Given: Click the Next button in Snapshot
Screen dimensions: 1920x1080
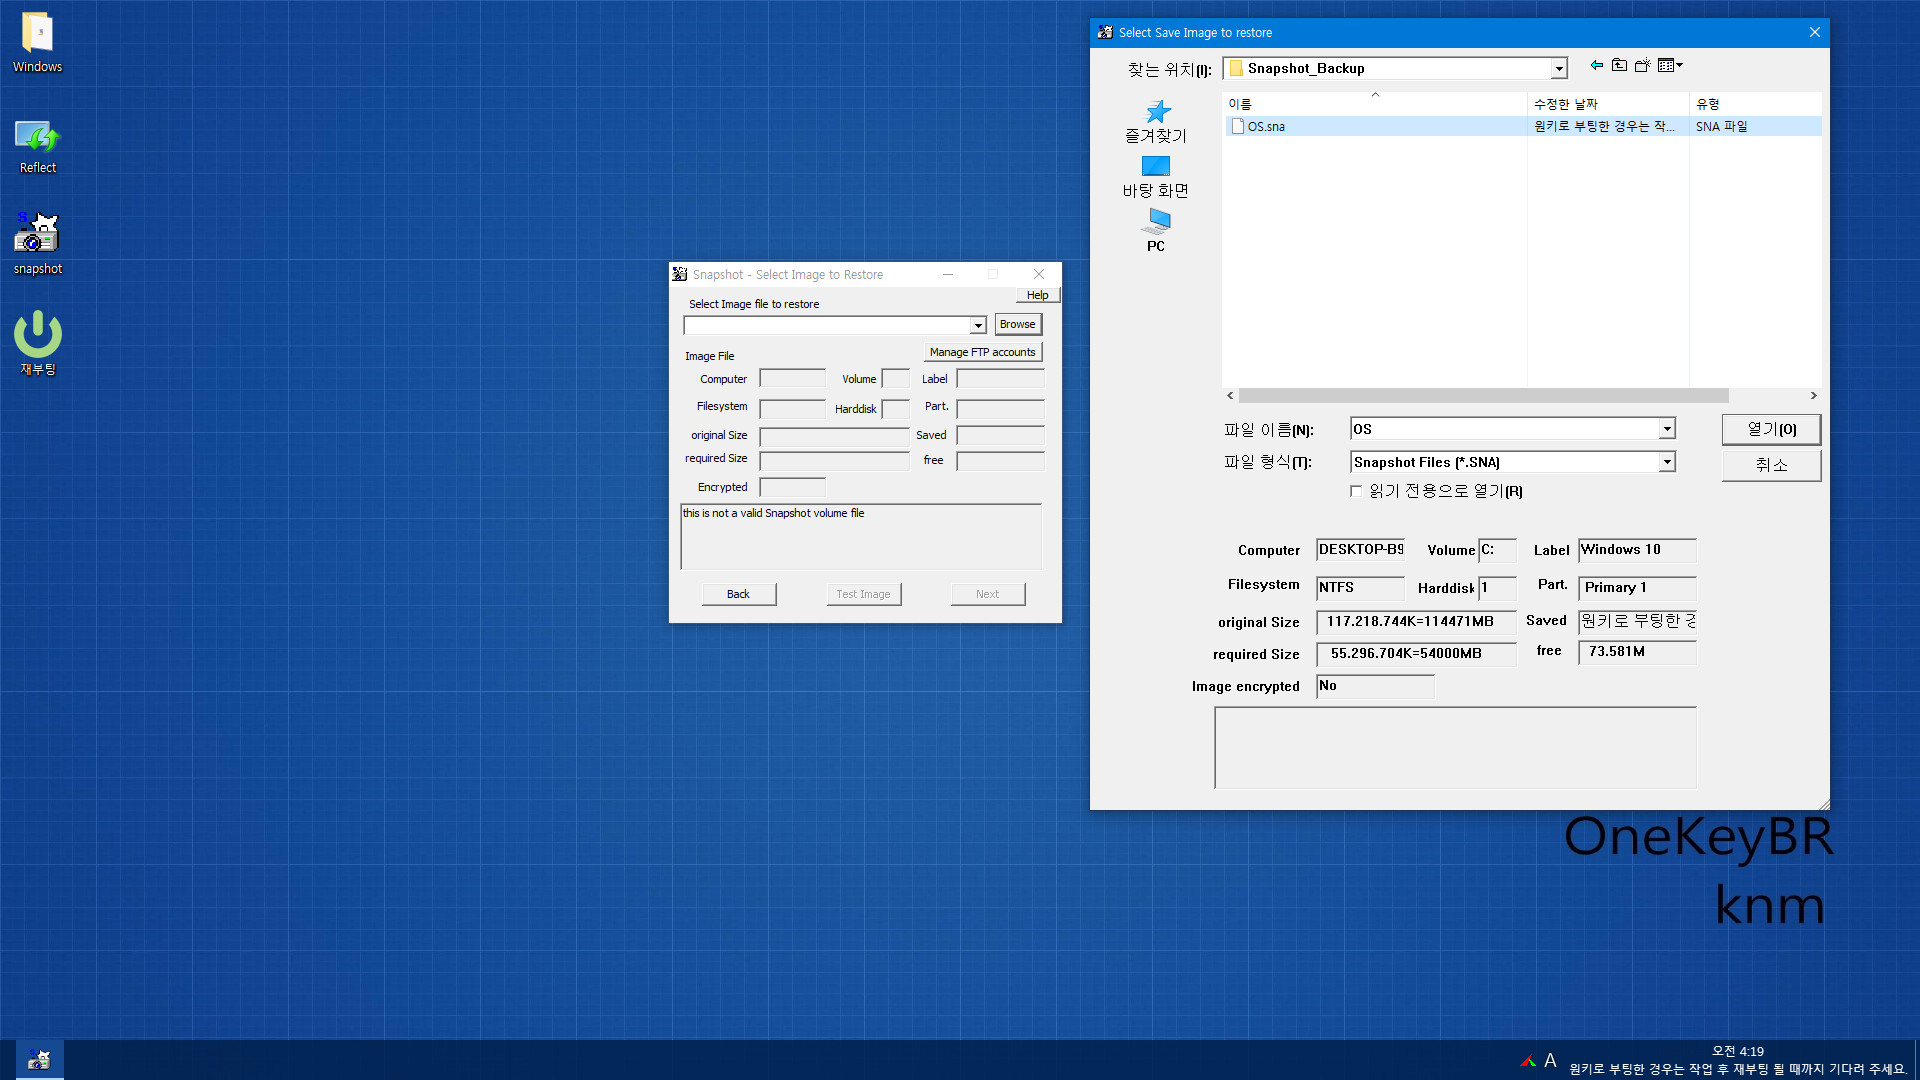Looking at the screenshot, I should [x=988, y=594].
